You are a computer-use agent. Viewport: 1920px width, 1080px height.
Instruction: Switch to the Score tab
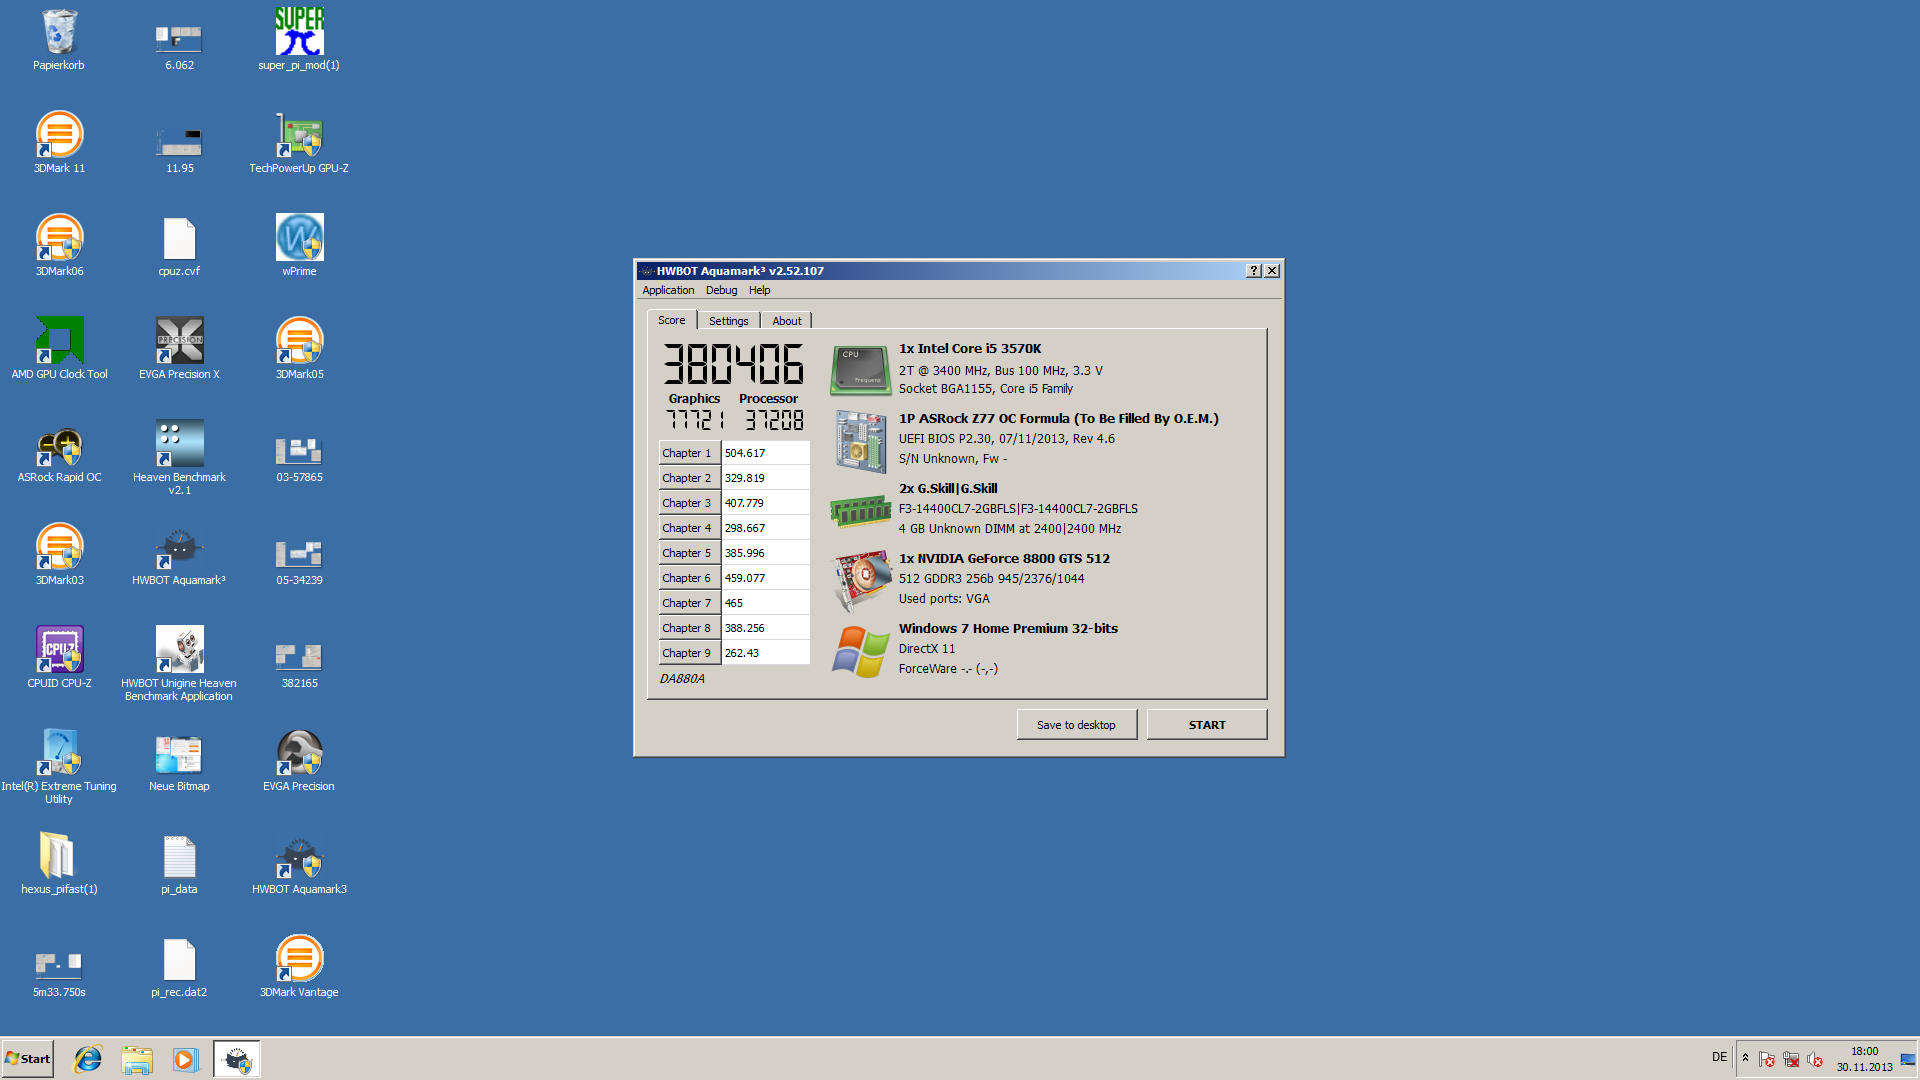click(672, 320)
